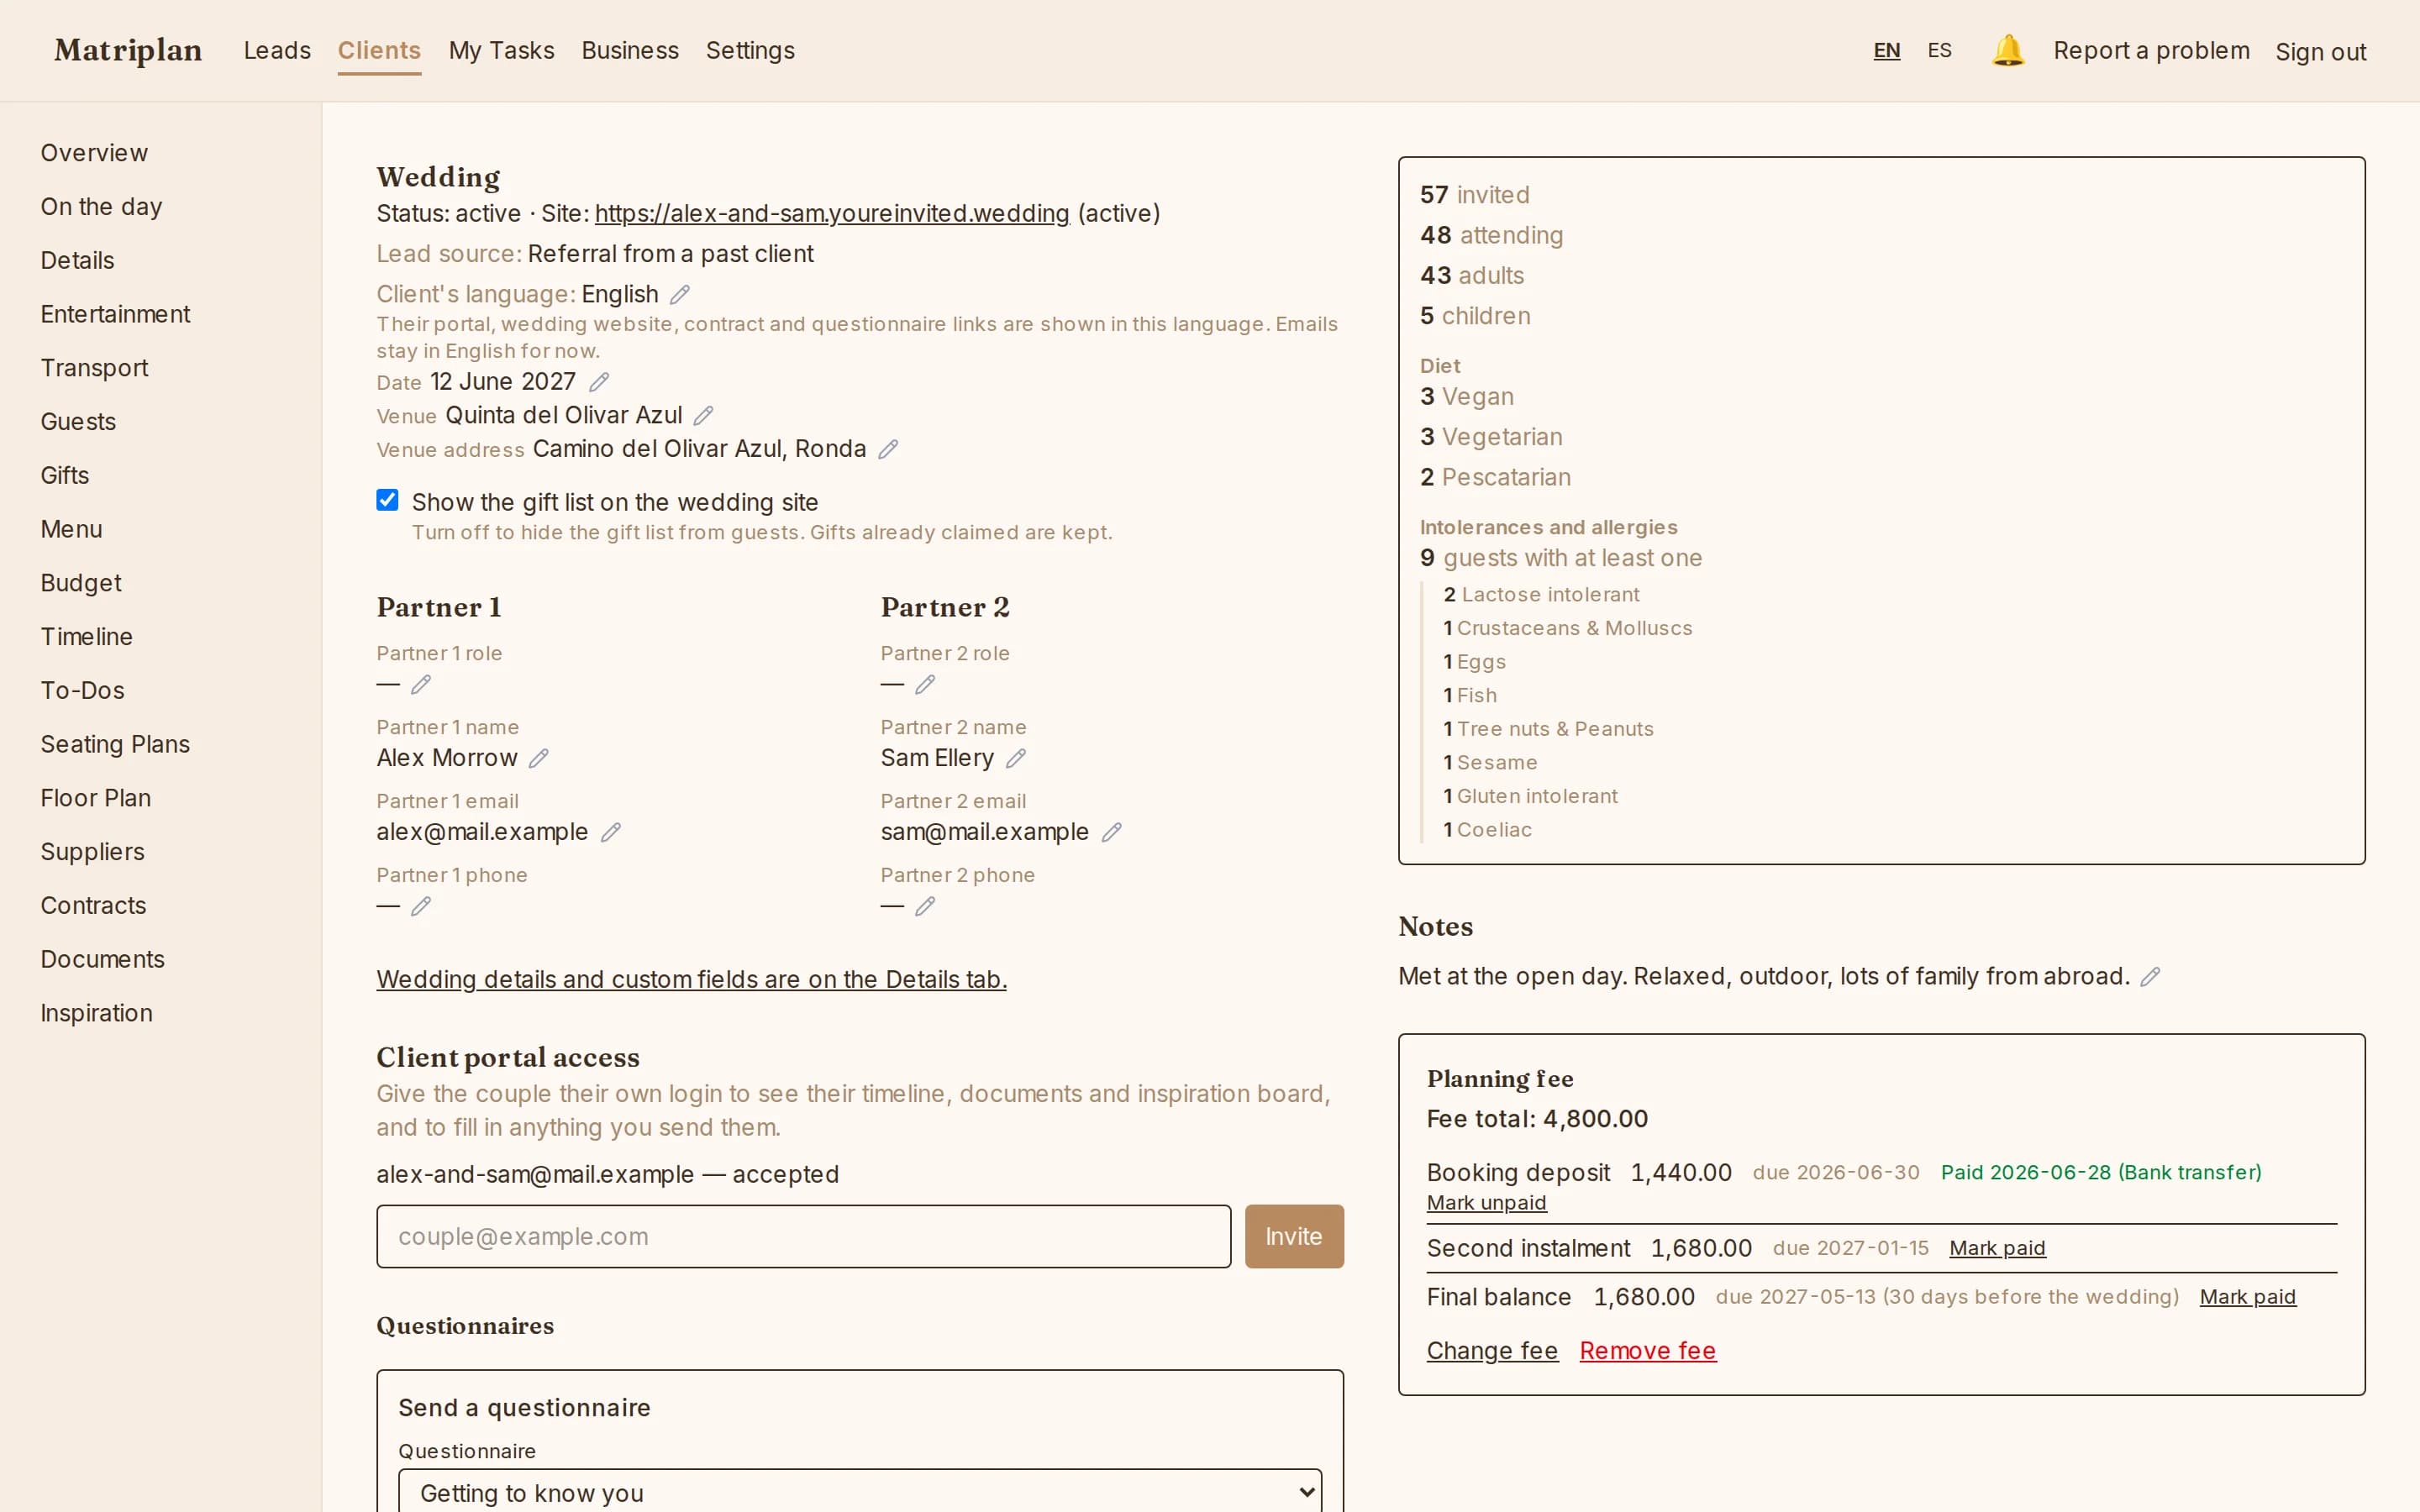Edit the venue name Quinta del Olivar Azul

(704, 415)
